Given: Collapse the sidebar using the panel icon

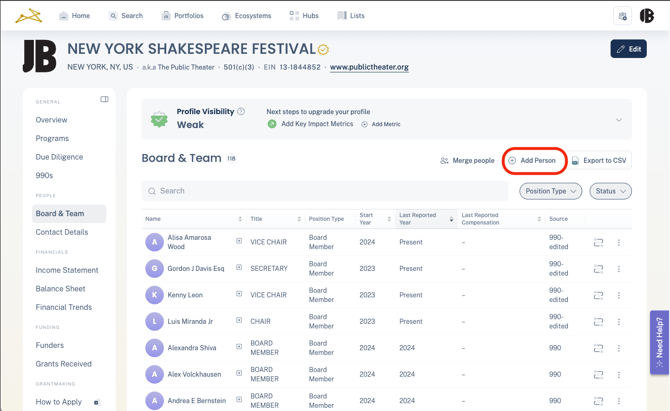Looking at the screenshot, I should coord(104,100).
